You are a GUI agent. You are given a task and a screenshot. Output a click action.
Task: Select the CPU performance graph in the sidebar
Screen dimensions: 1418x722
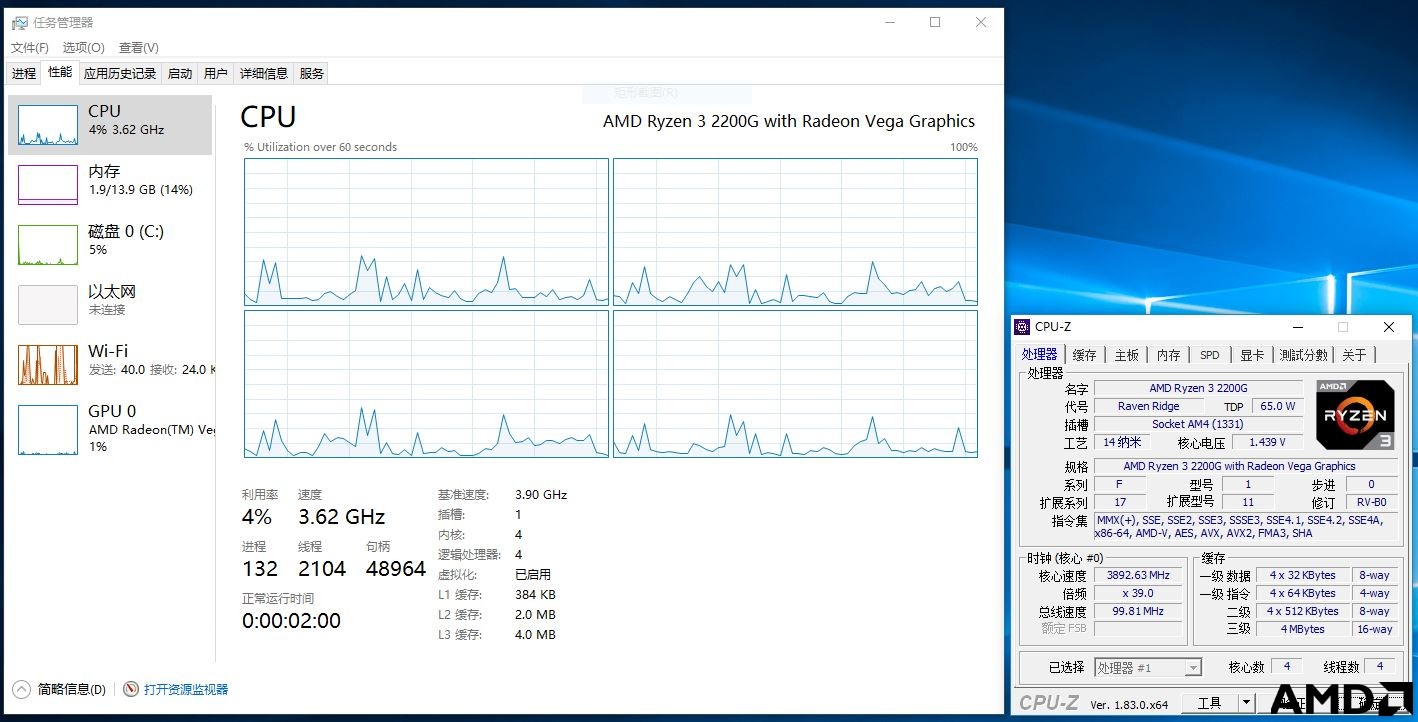coord(110,125)
